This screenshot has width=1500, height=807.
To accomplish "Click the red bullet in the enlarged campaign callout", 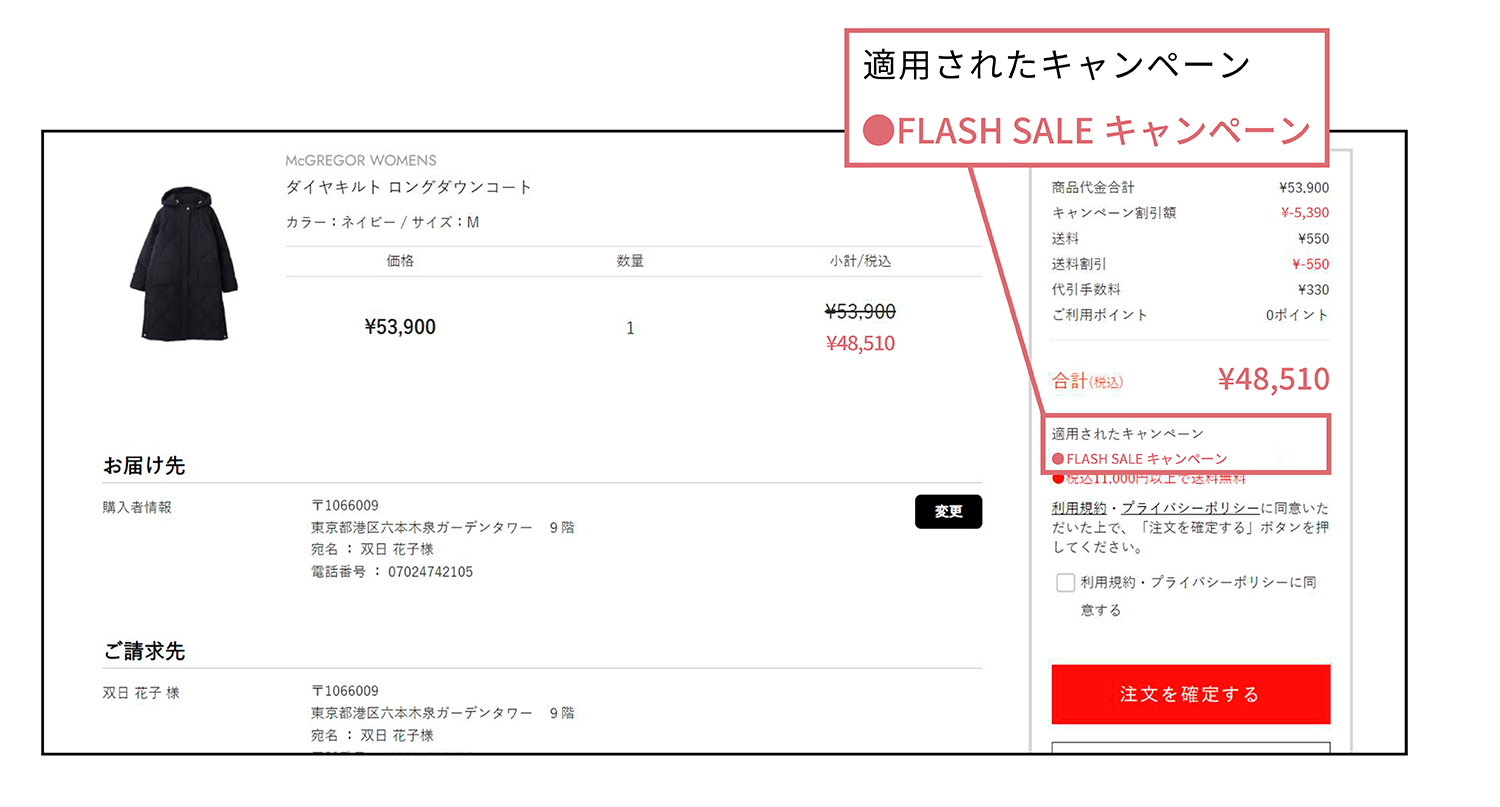I will tap(877, 131).
